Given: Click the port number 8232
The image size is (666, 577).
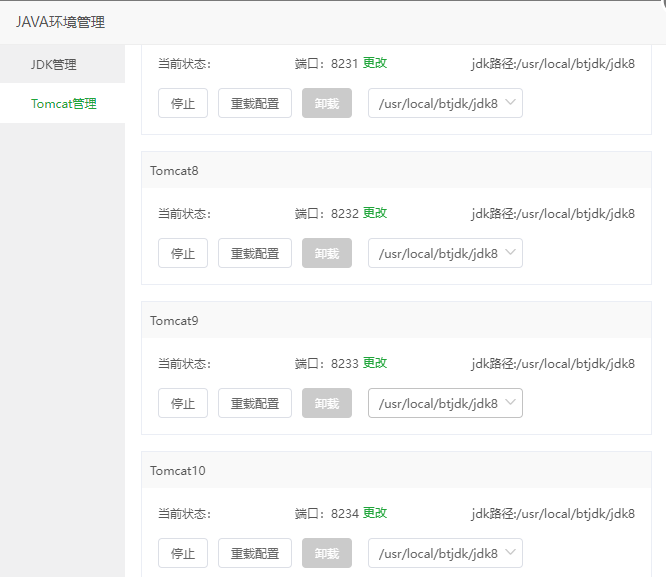Looking at the screenshot, I should click(x=345, y=214).
